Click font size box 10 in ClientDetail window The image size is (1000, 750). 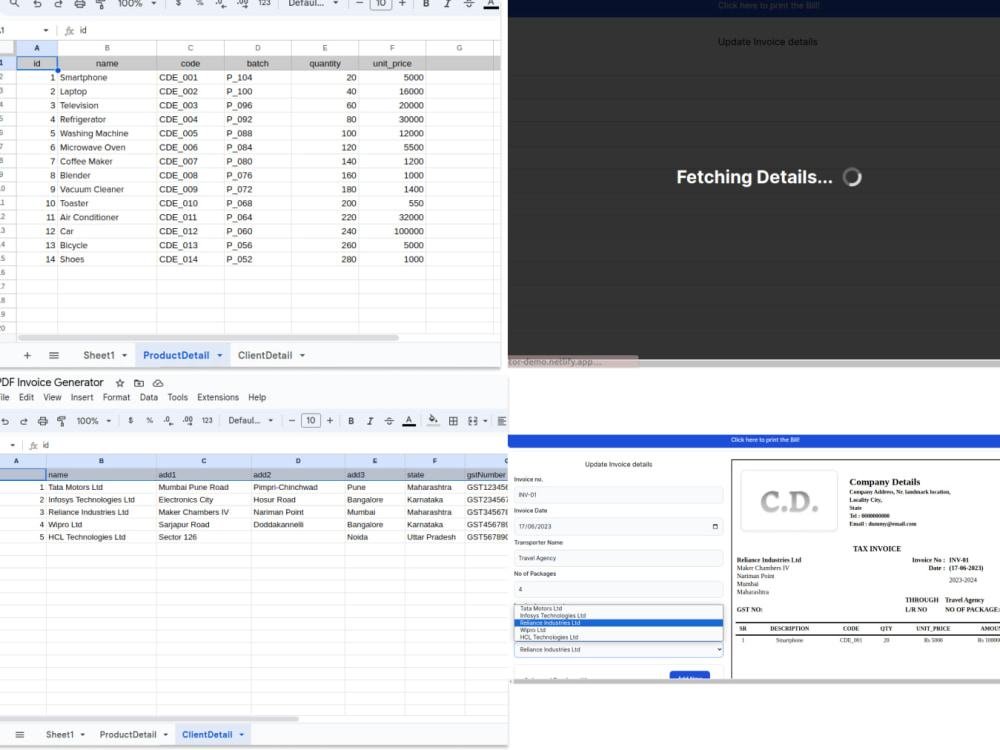coord(311,421)
